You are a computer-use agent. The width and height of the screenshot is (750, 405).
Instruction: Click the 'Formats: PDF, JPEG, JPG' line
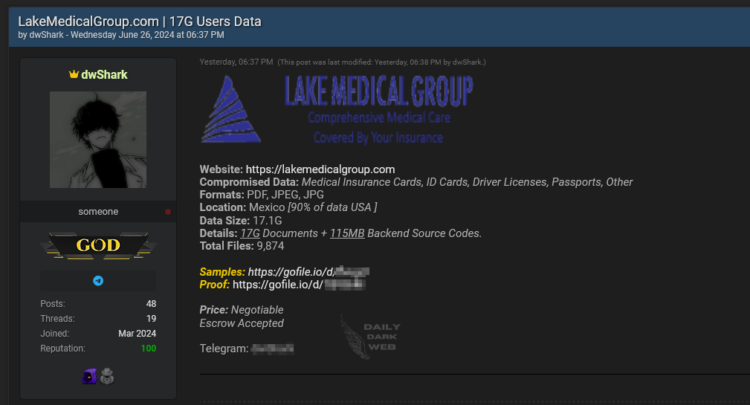pos(262,195)
